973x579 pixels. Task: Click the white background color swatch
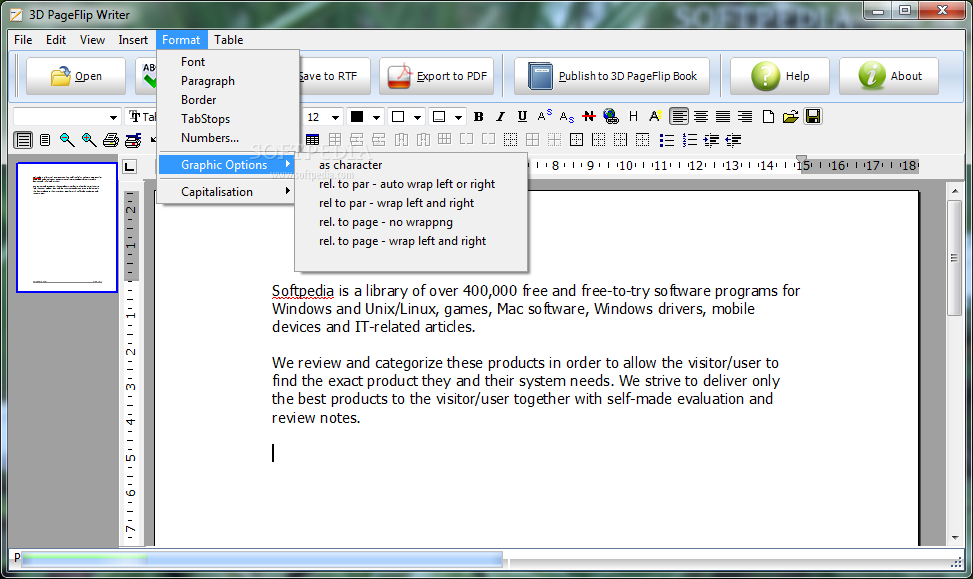pos(398,117)
